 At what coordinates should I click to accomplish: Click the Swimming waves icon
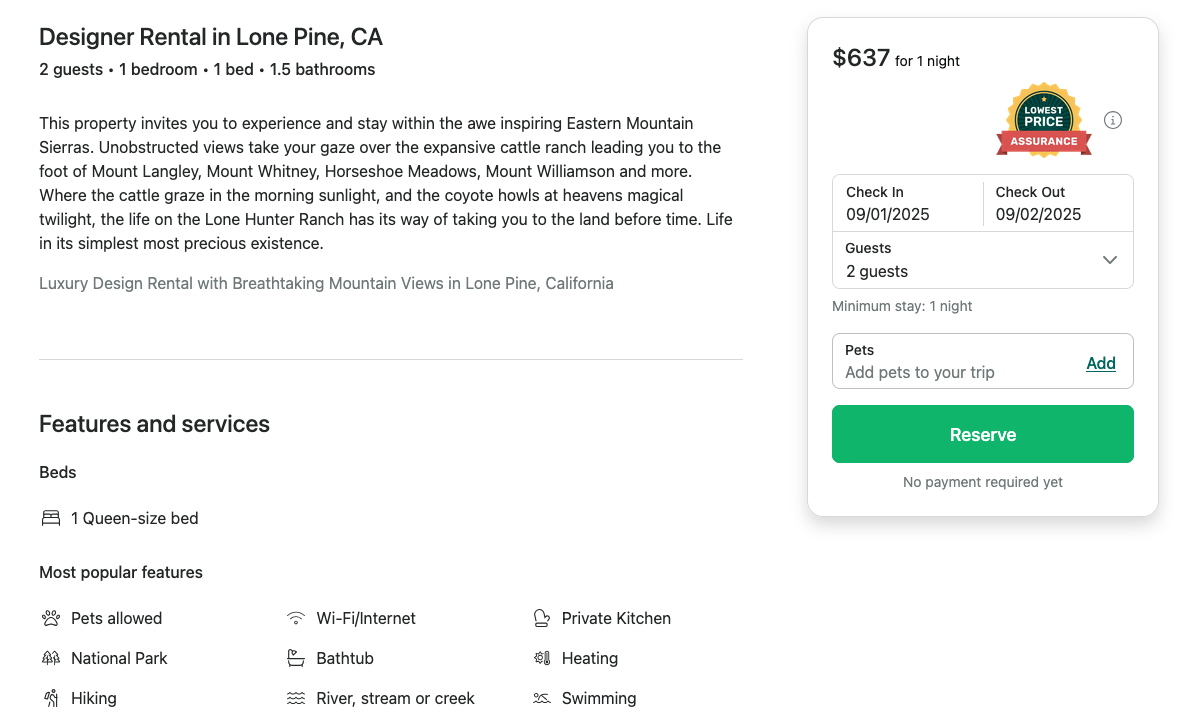point(541,698)
